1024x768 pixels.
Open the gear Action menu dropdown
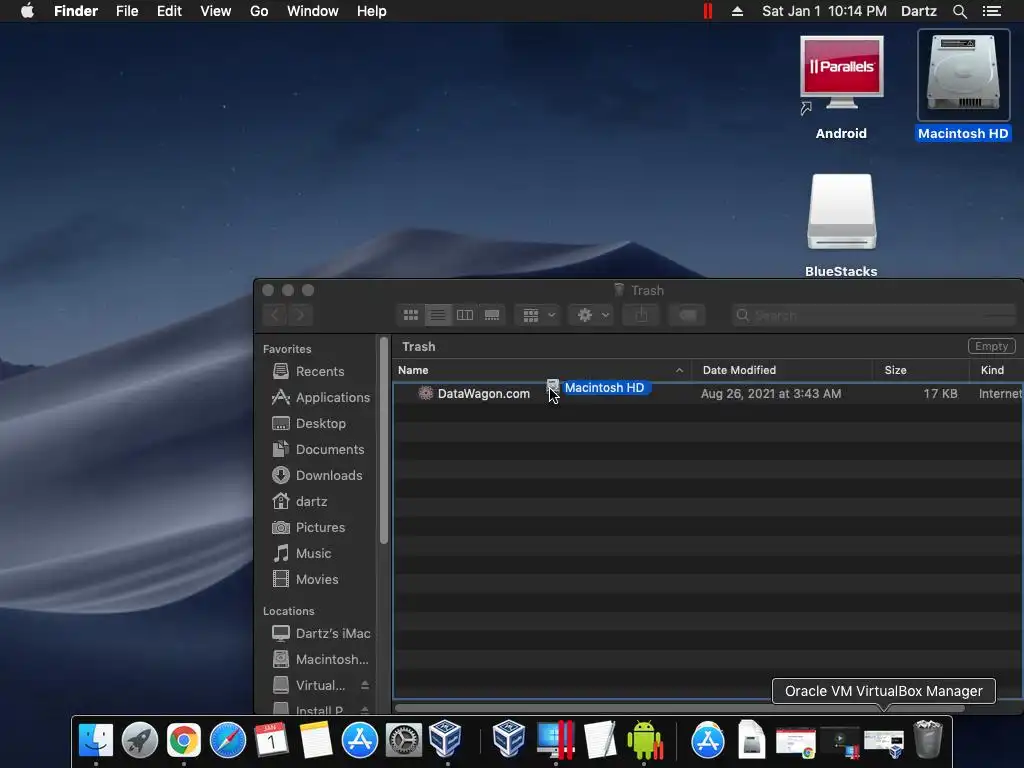coord(592,315)
